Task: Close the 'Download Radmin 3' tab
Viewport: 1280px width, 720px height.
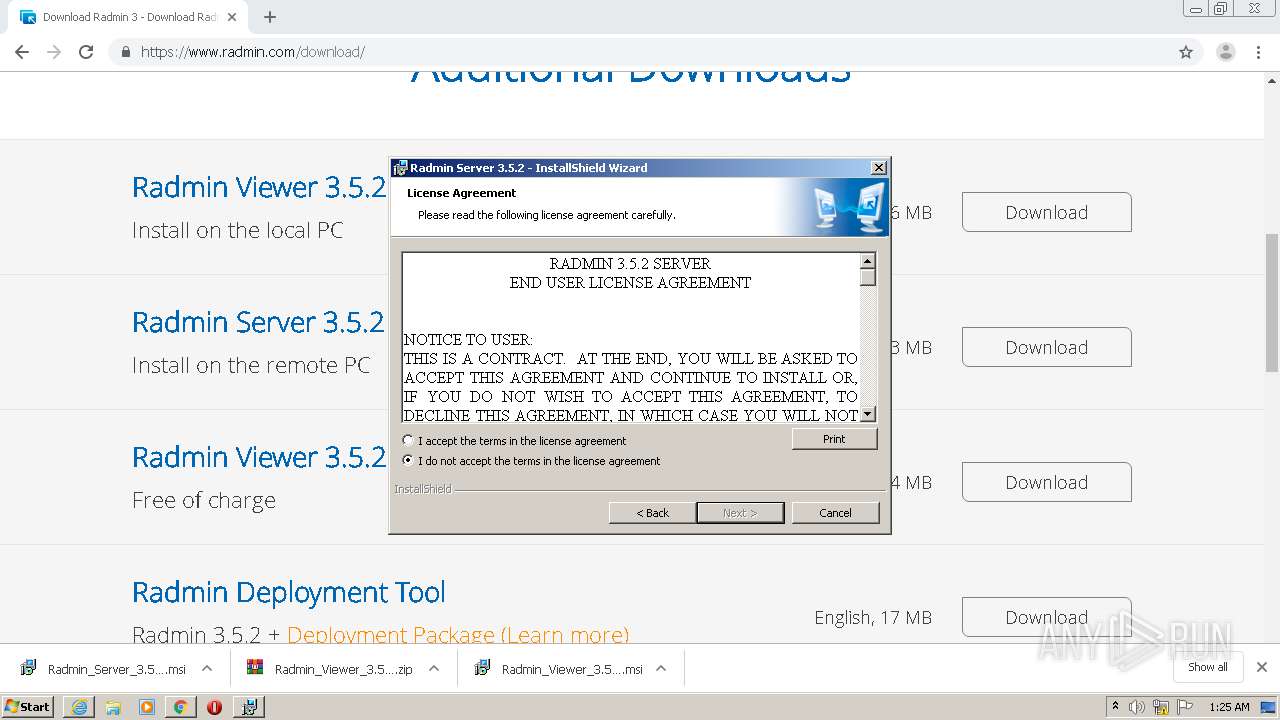Action: coord(232,17)
